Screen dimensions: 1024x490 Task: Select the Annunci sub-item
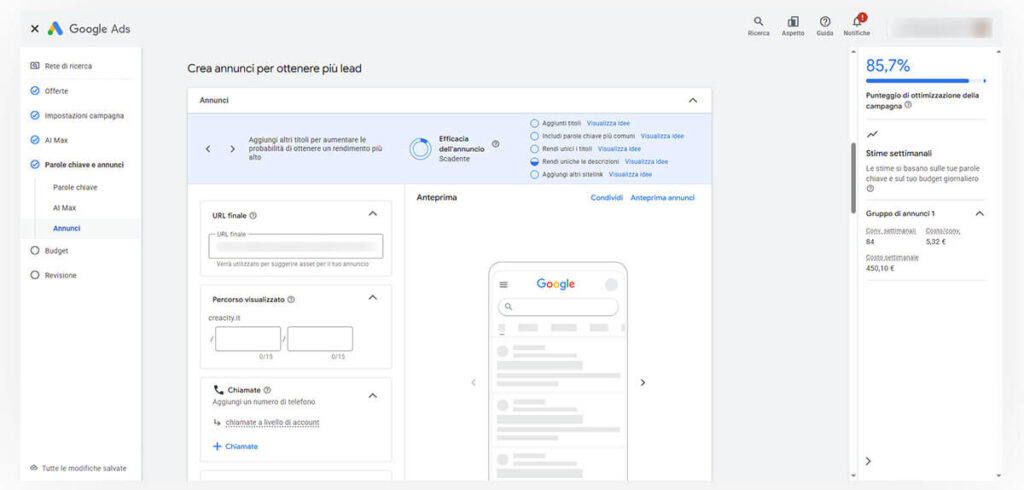[67, 229]
